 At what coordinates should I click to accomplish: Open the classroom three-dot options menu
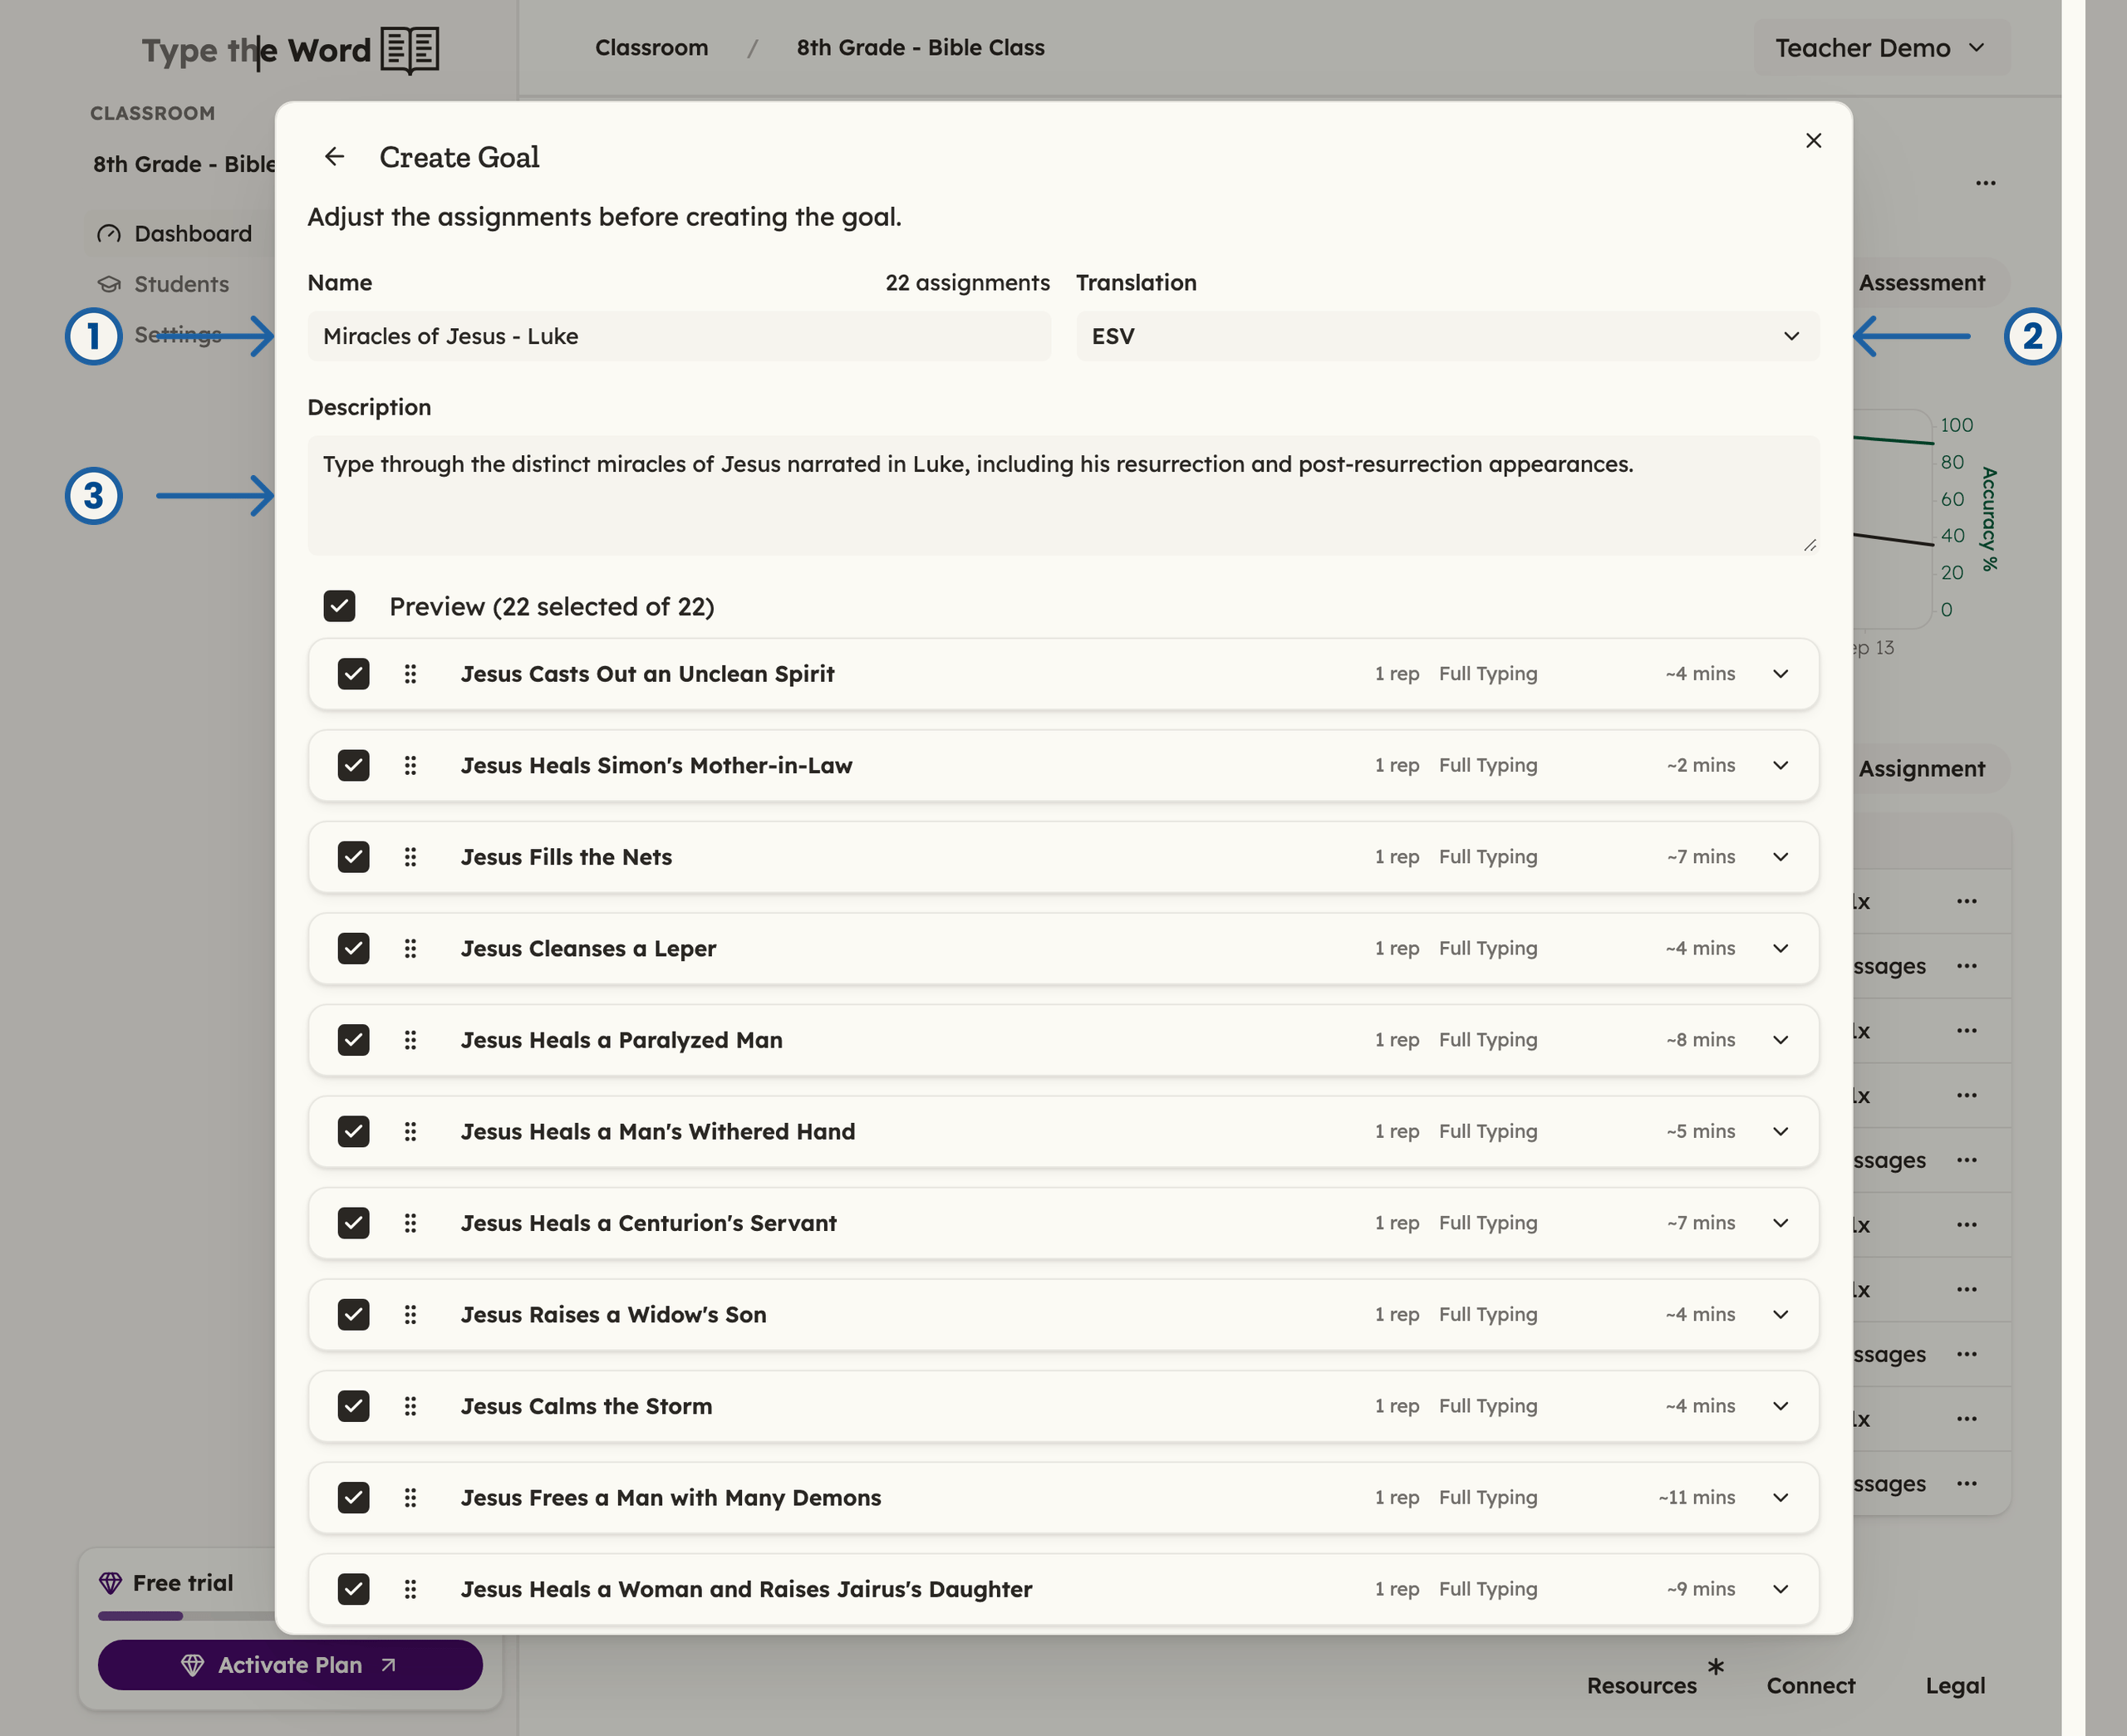click(1986, 183)
